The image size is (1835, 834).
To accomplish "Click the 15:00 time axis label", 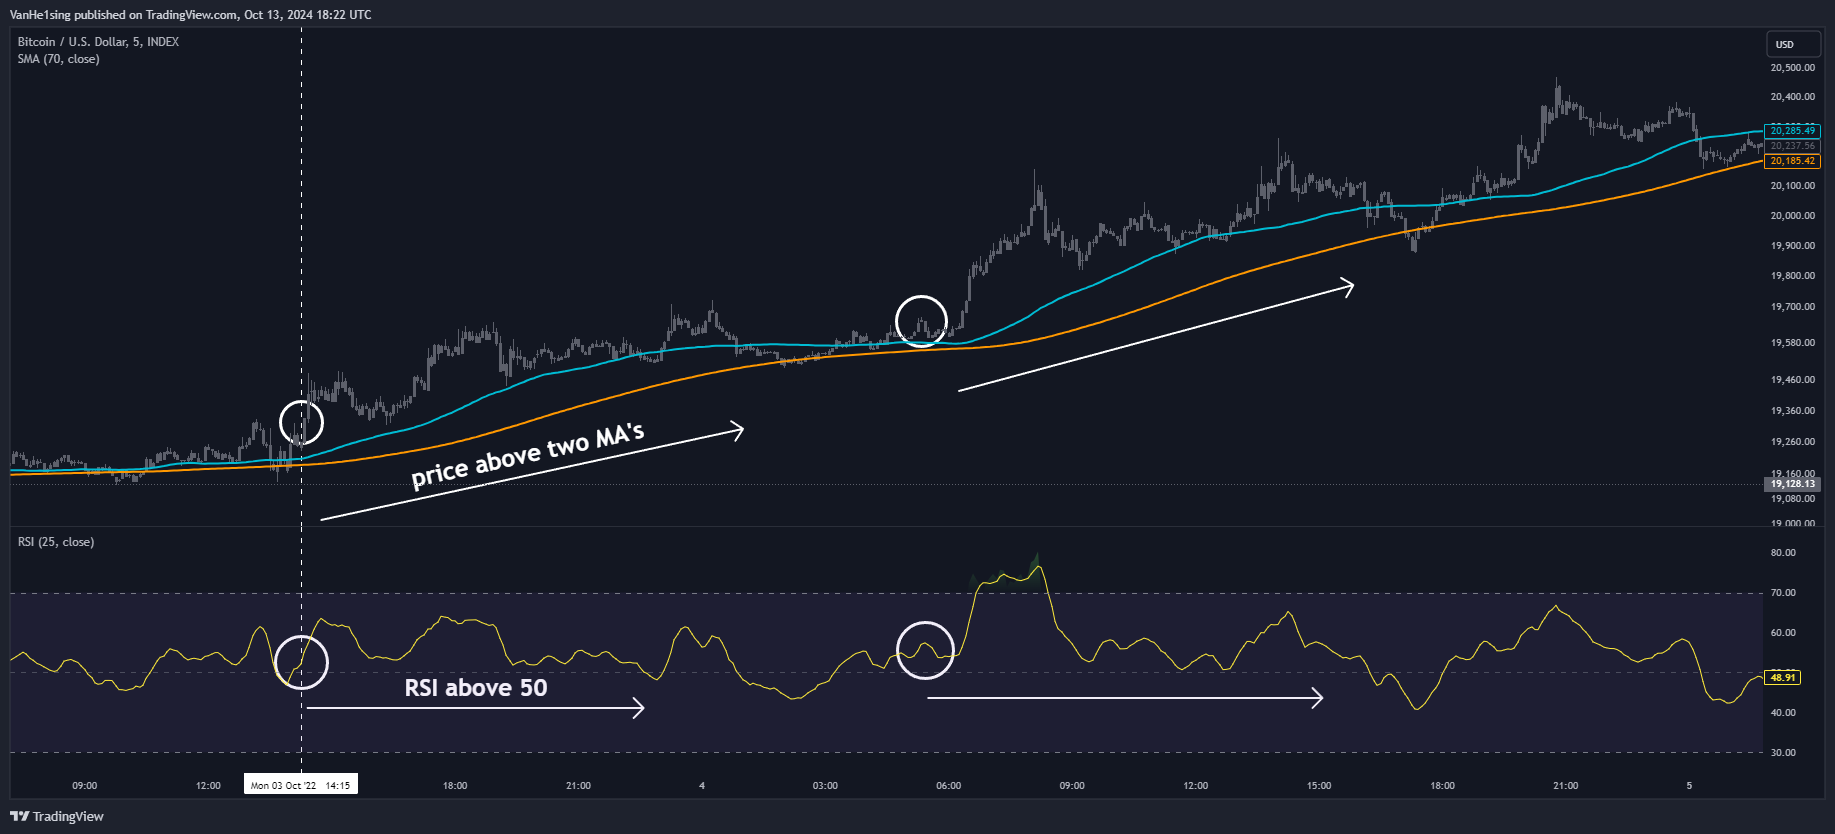I will 1319,786.
